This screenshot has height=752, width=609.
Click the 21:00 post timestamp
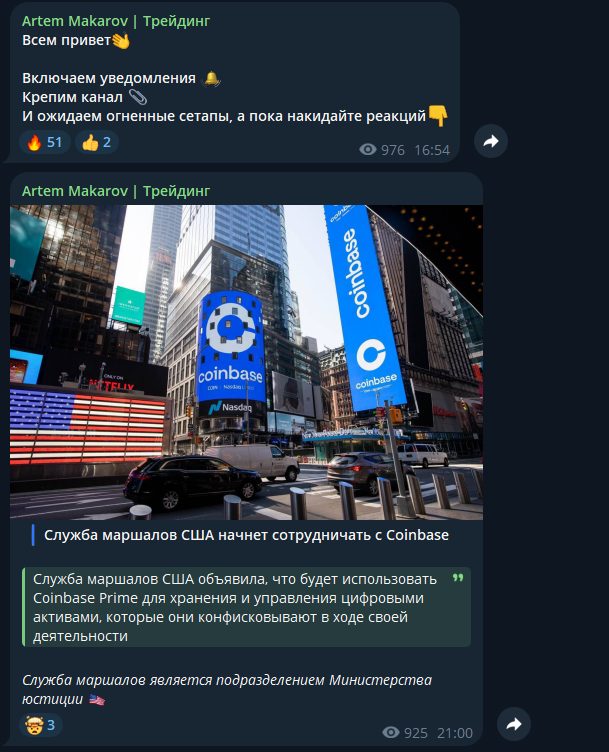[455, 733]
